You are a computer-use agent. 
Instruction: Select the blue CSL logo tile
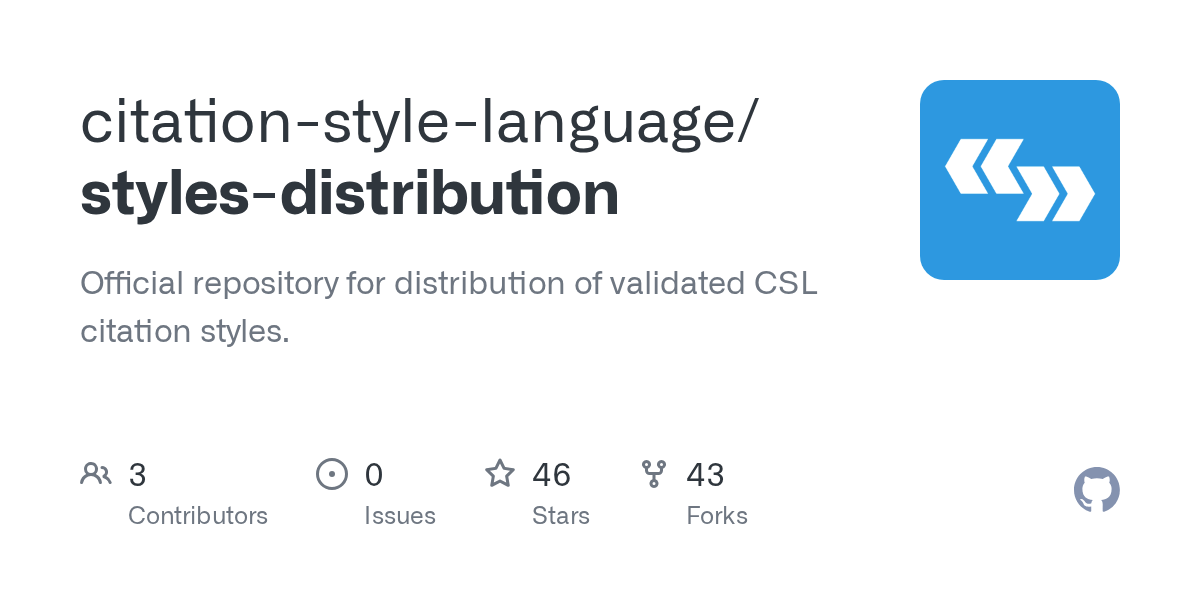[x=1020, y=180]
